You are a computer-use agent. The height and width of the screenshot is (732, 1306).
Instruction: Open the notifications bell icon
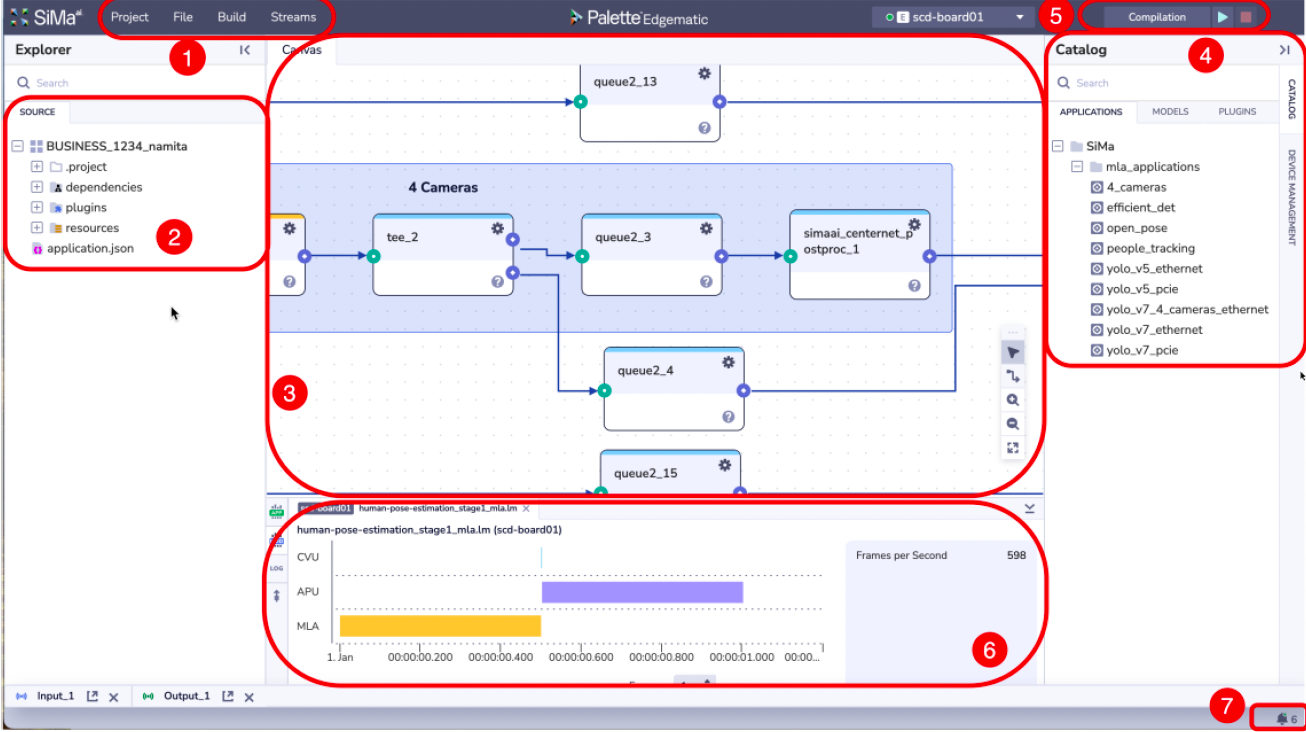[1281, 719]
